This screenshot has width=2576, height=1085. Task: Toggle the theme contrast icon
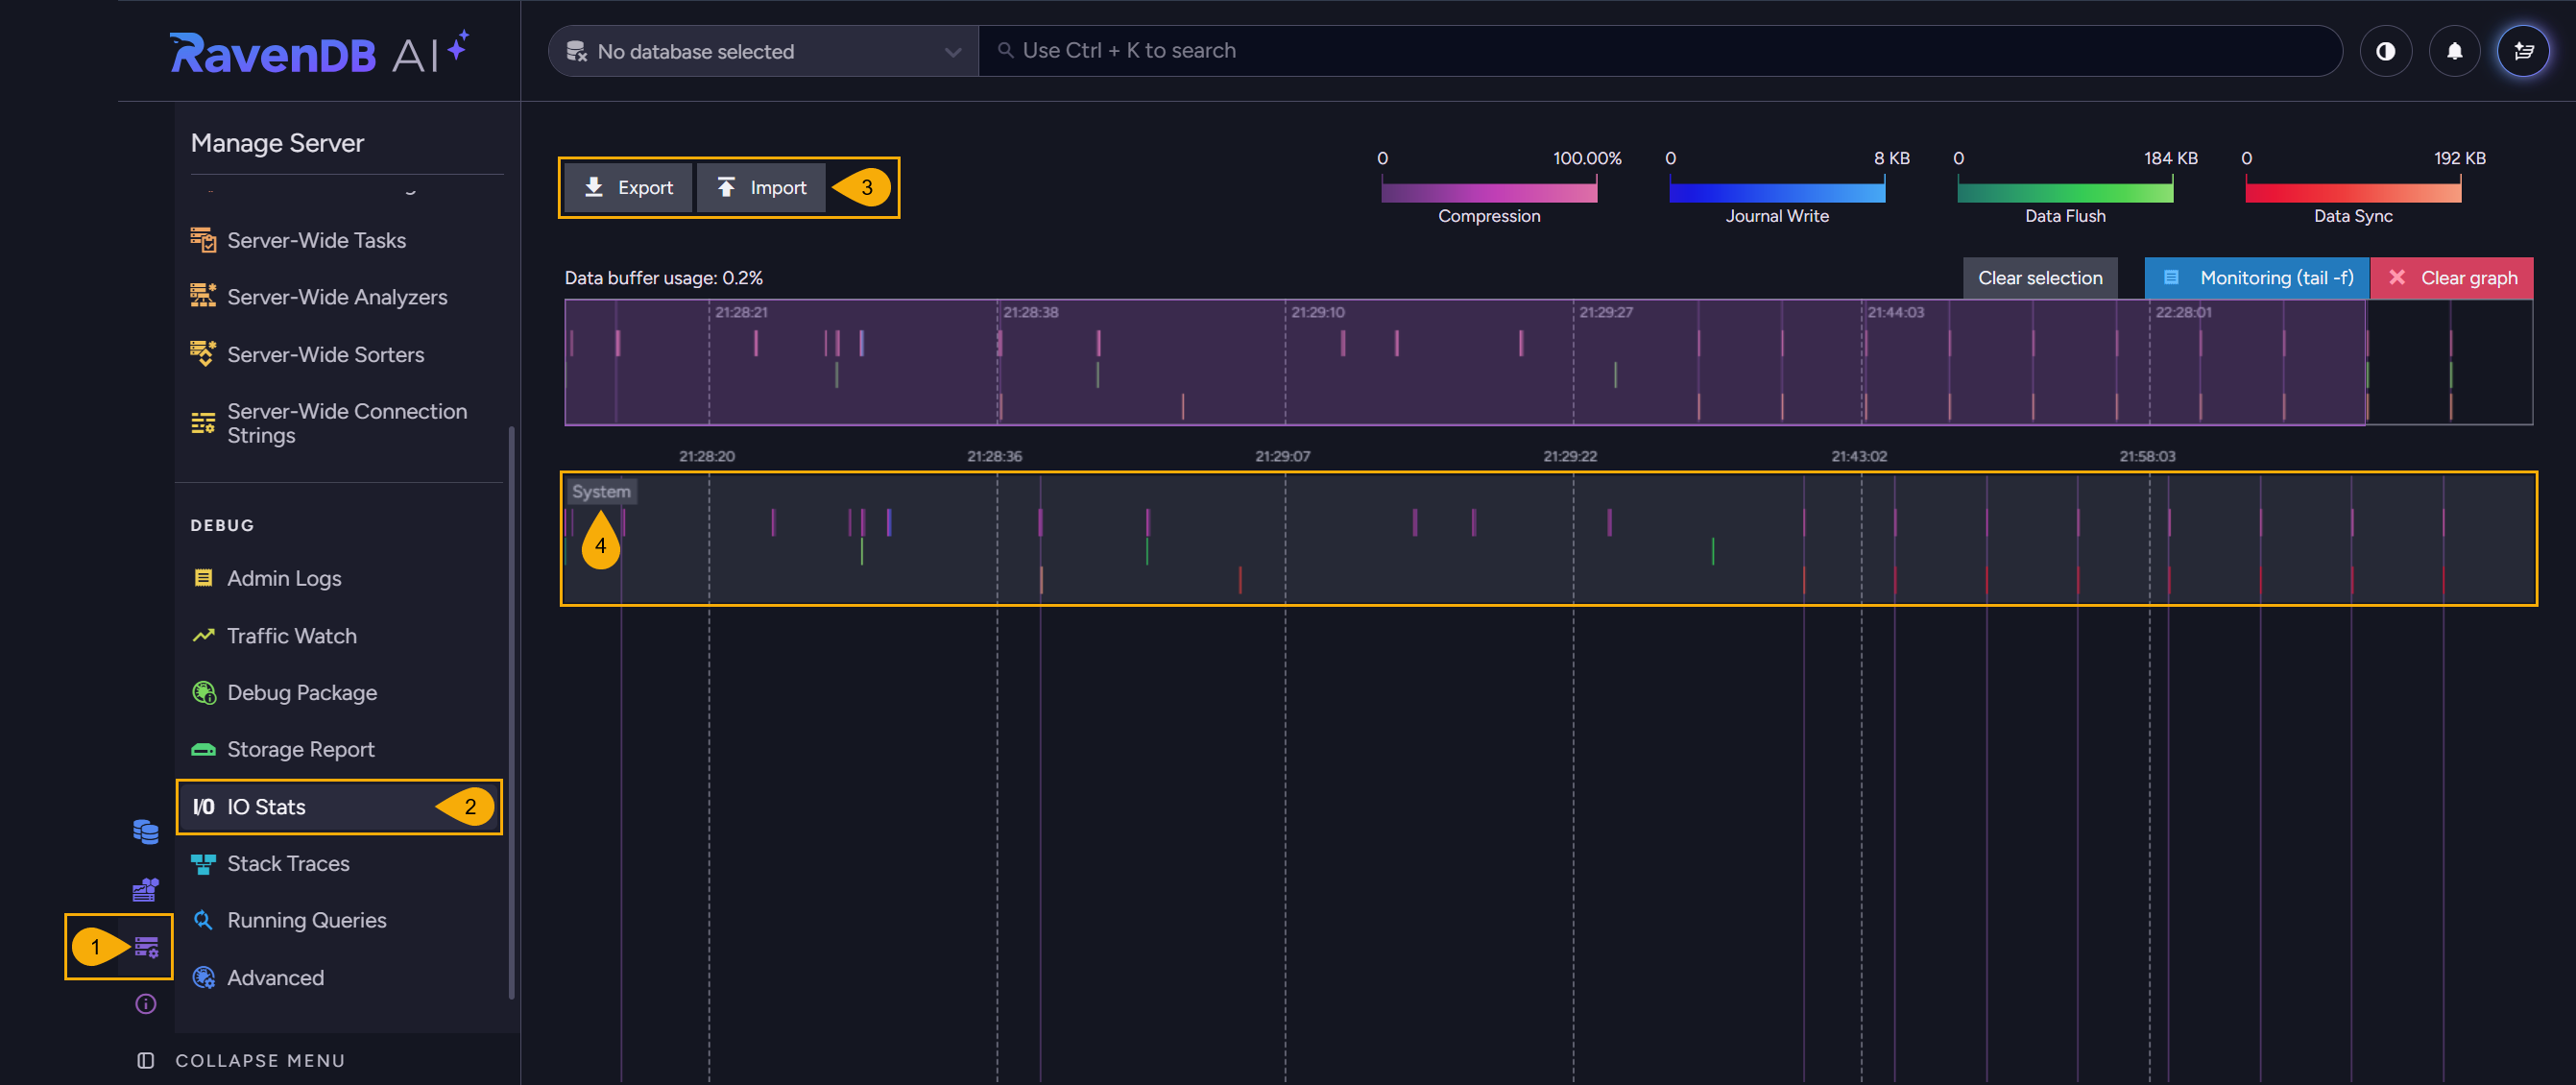point(2386,51)
